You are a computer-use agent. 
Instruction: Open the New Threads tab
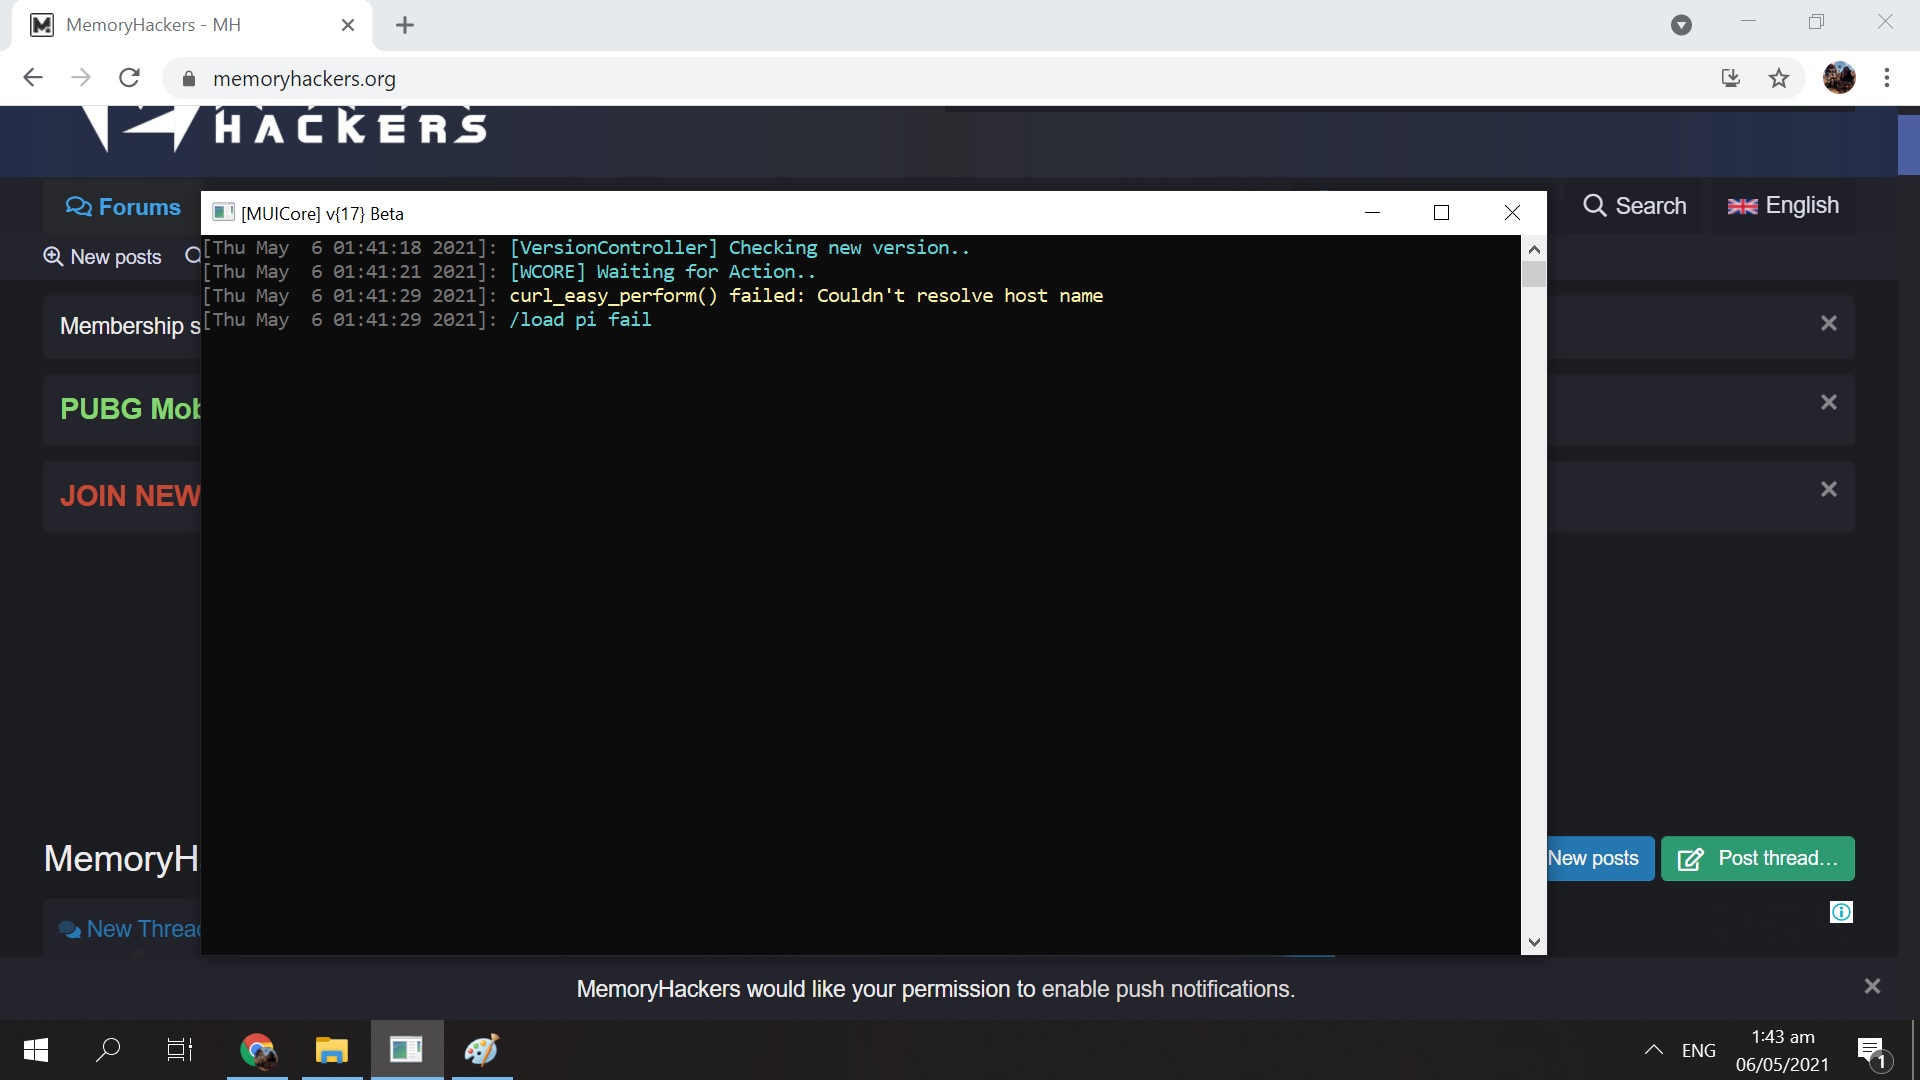(130, 929)
